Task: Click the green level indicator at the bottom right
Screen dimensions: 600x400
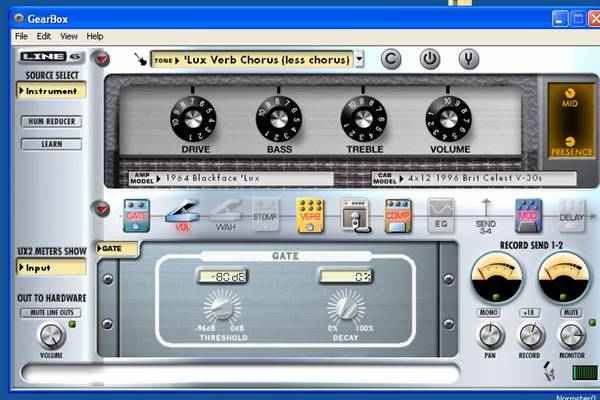Action: click(x=585, y=372)
